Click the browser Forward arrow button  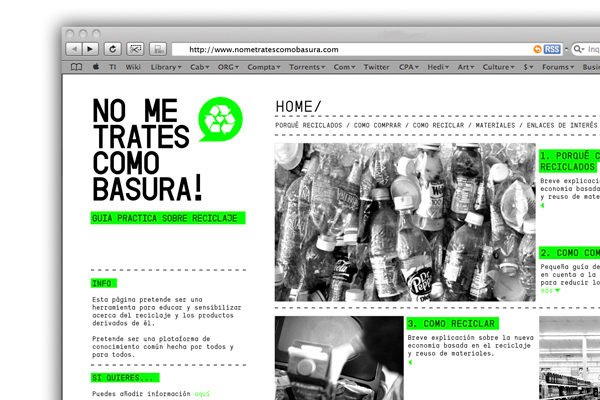[x=90, y=49]
